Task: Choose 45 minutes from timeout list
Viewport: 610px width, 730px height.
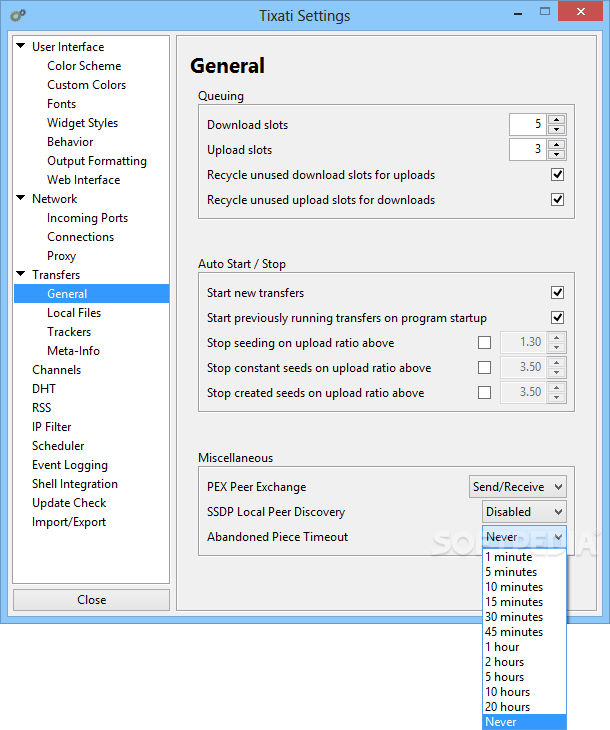Action: coord(525,632)
